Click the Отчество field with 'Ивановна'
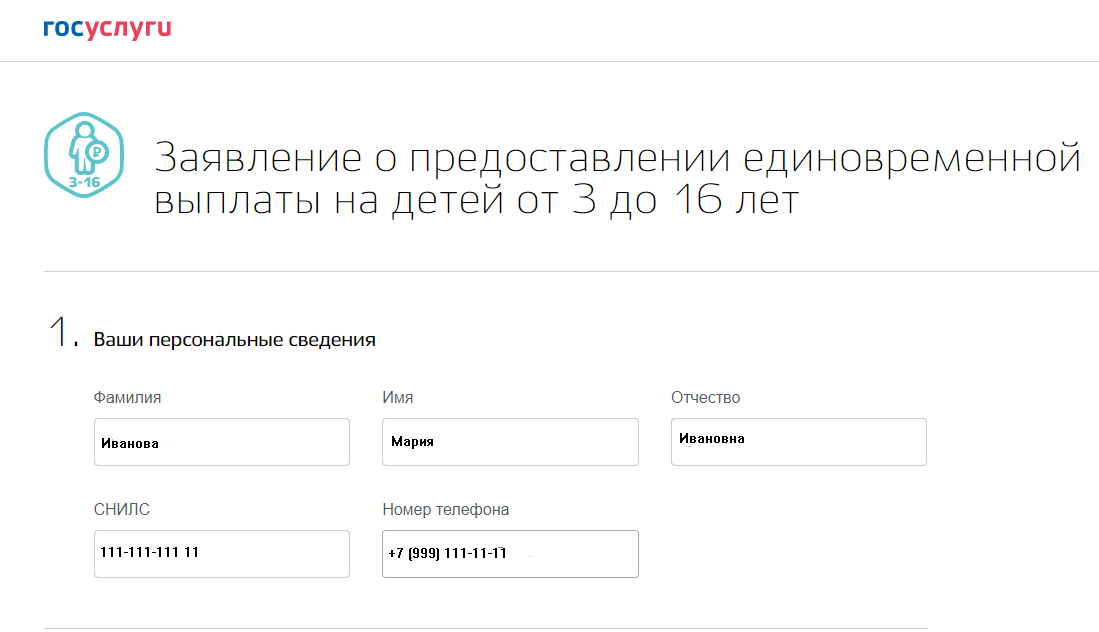 797,441
